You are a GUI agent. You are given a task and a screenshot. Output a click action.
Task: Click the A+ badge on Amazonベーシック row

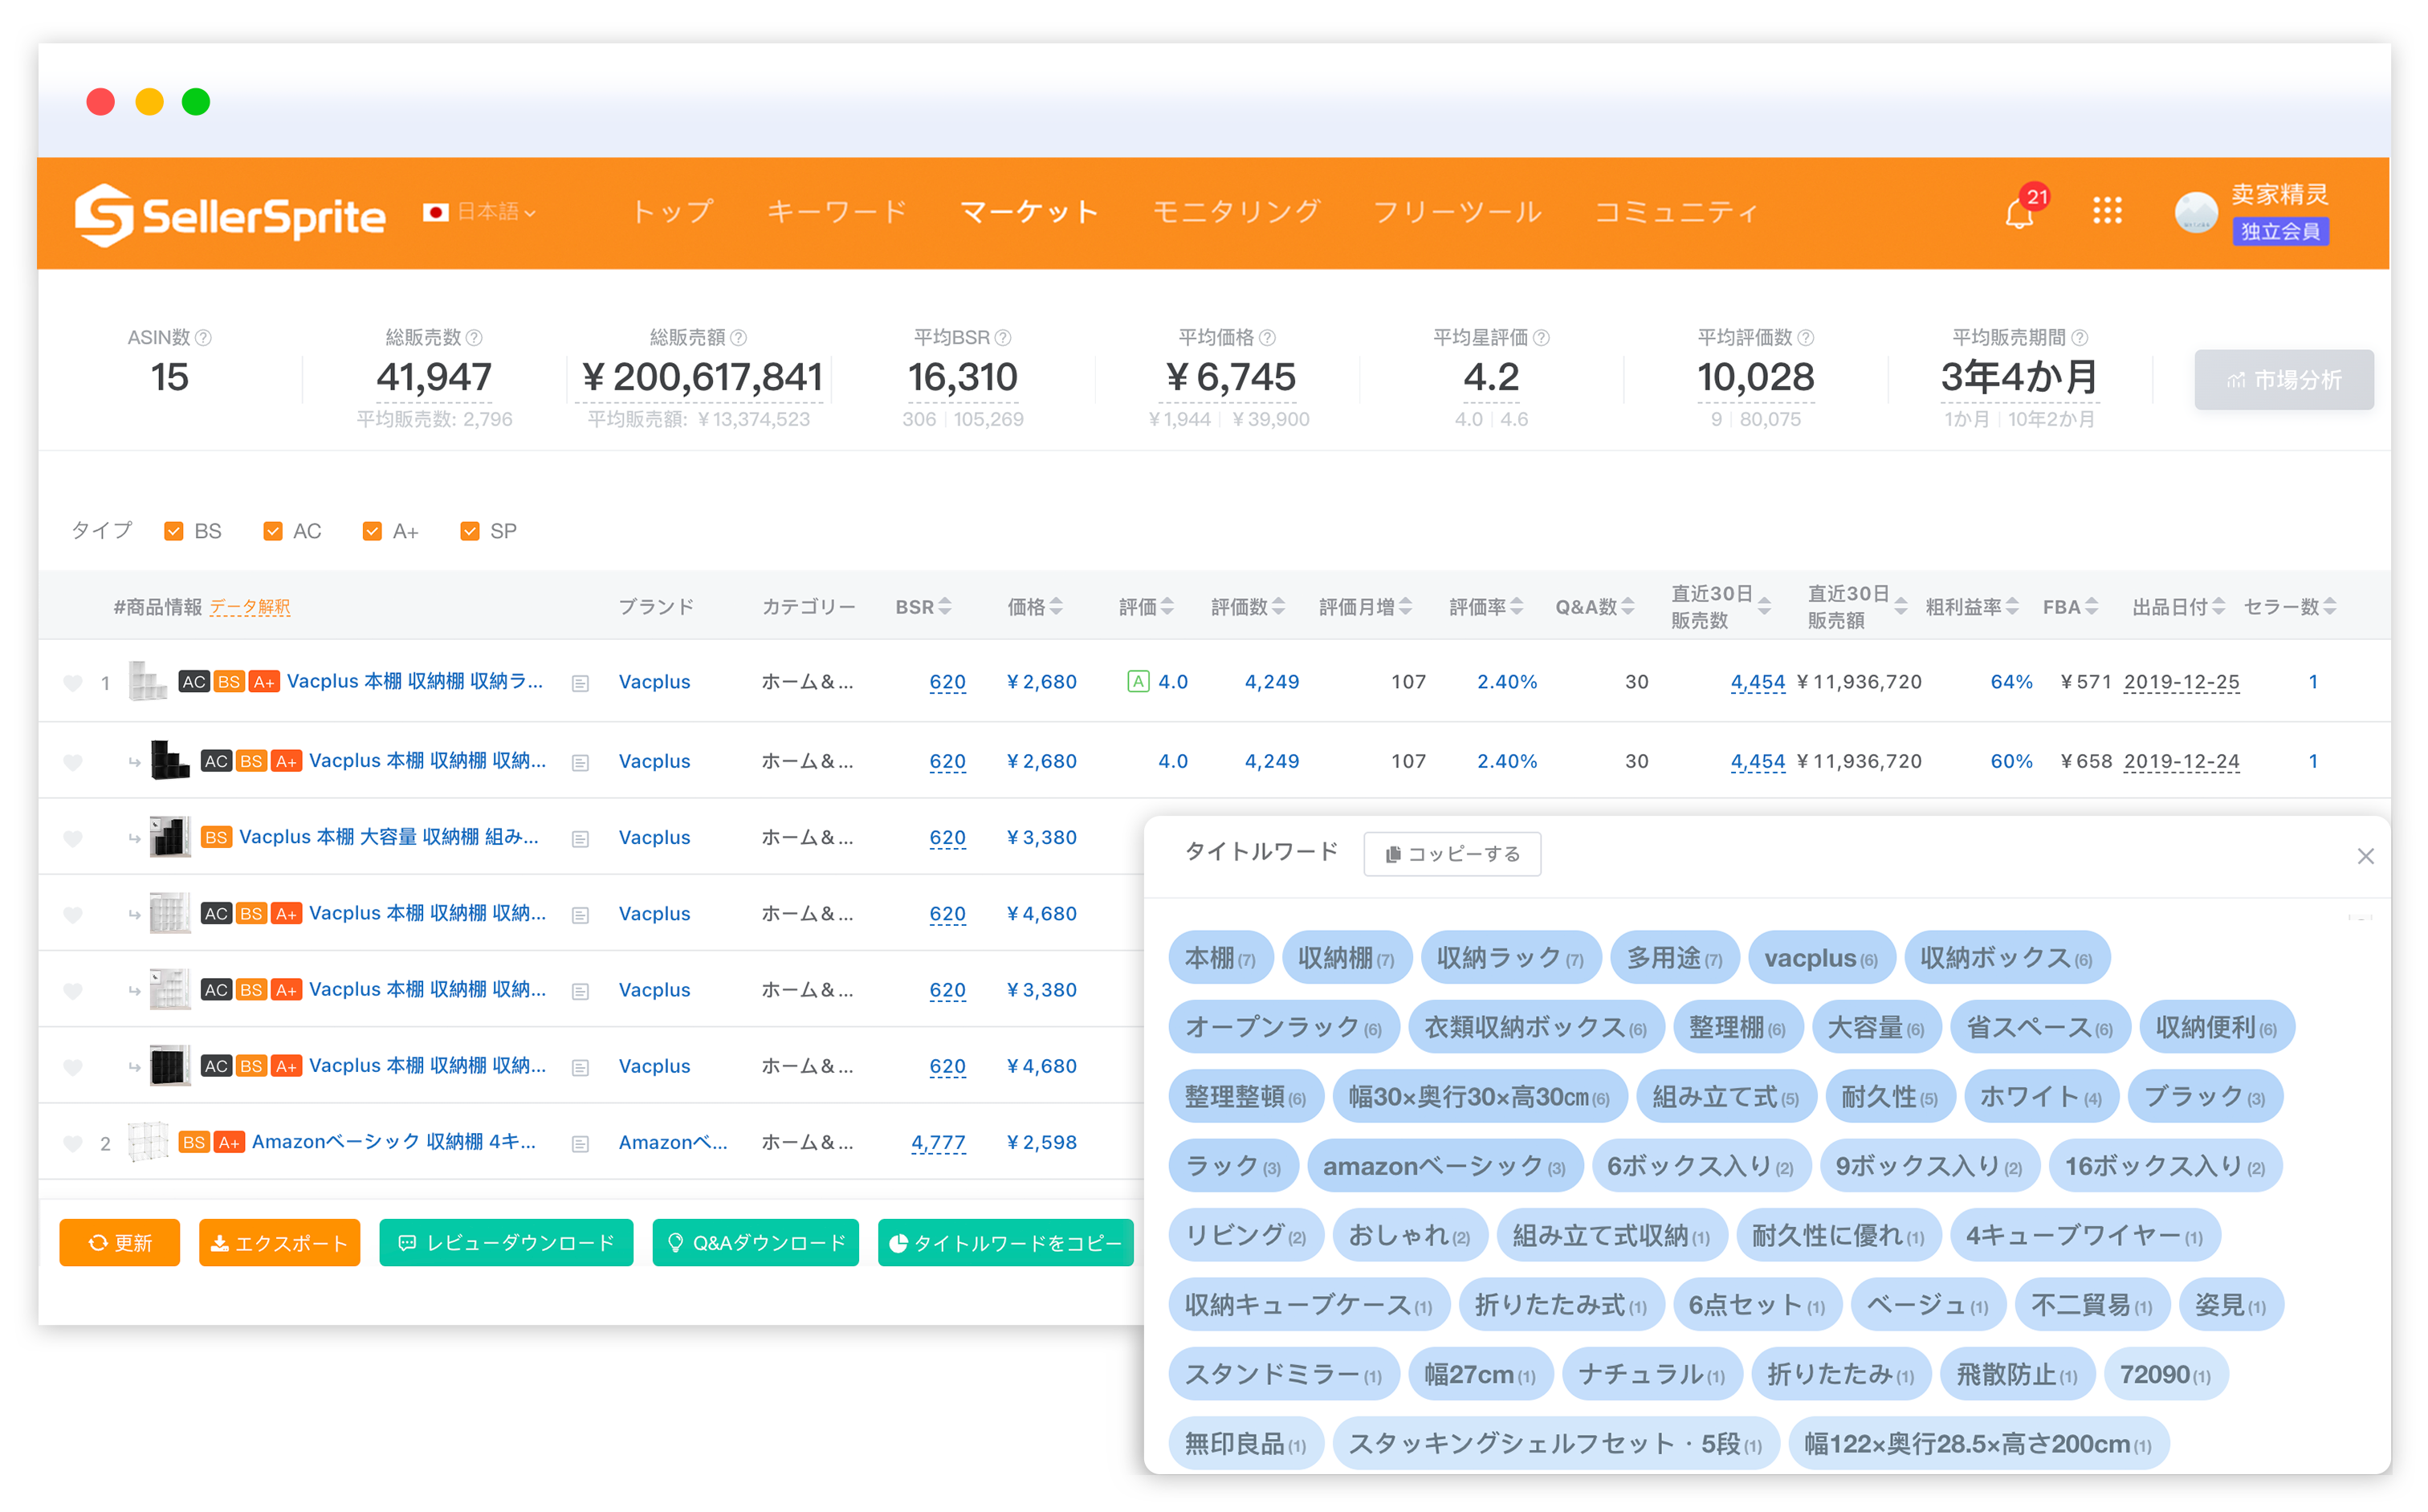click(x=229, y=1142)
